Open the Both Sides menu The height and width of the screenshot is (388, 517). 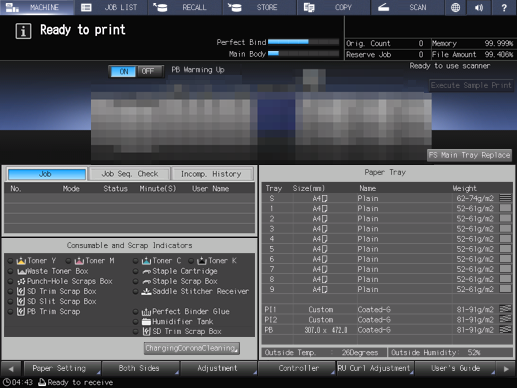140,368
